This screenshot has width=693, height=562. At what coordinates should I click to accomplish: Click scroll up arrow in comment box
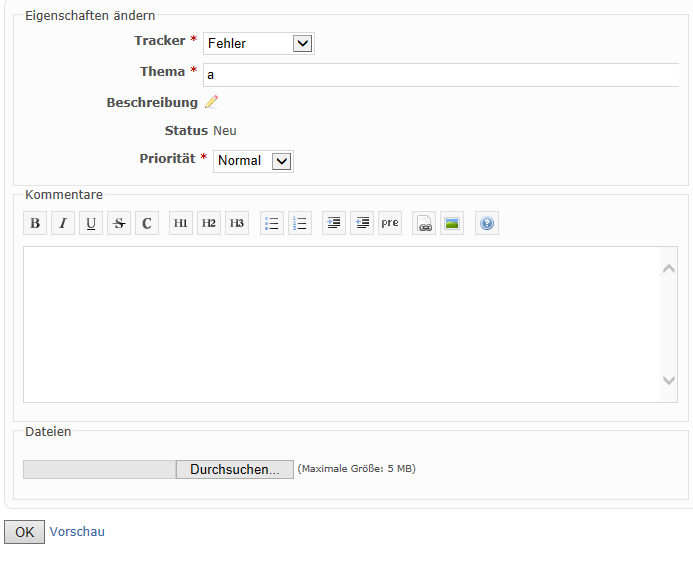669,268
